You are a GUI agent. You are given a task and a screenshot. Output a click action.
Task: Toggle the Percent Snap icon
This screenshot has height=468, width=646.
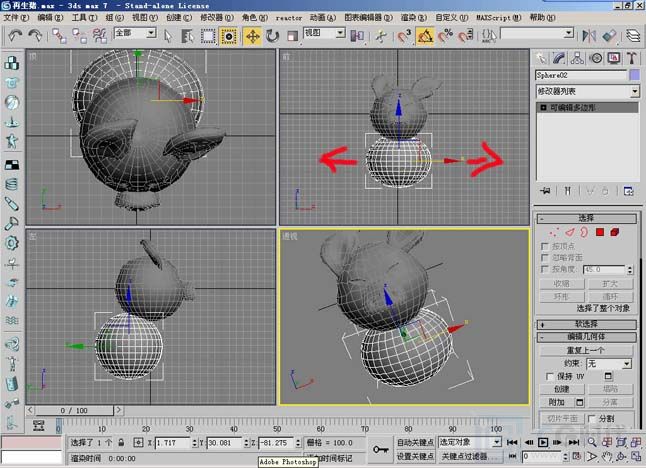click(x=445, y=36)
